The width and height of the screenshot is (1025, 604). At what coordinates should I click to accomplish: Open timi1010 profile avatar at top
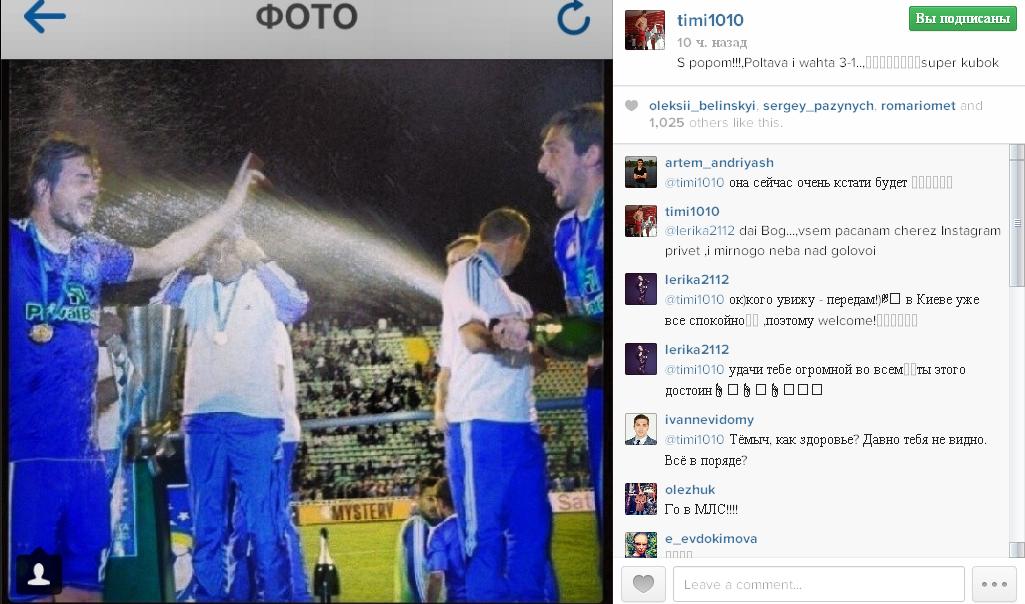[x=645, y=30]
